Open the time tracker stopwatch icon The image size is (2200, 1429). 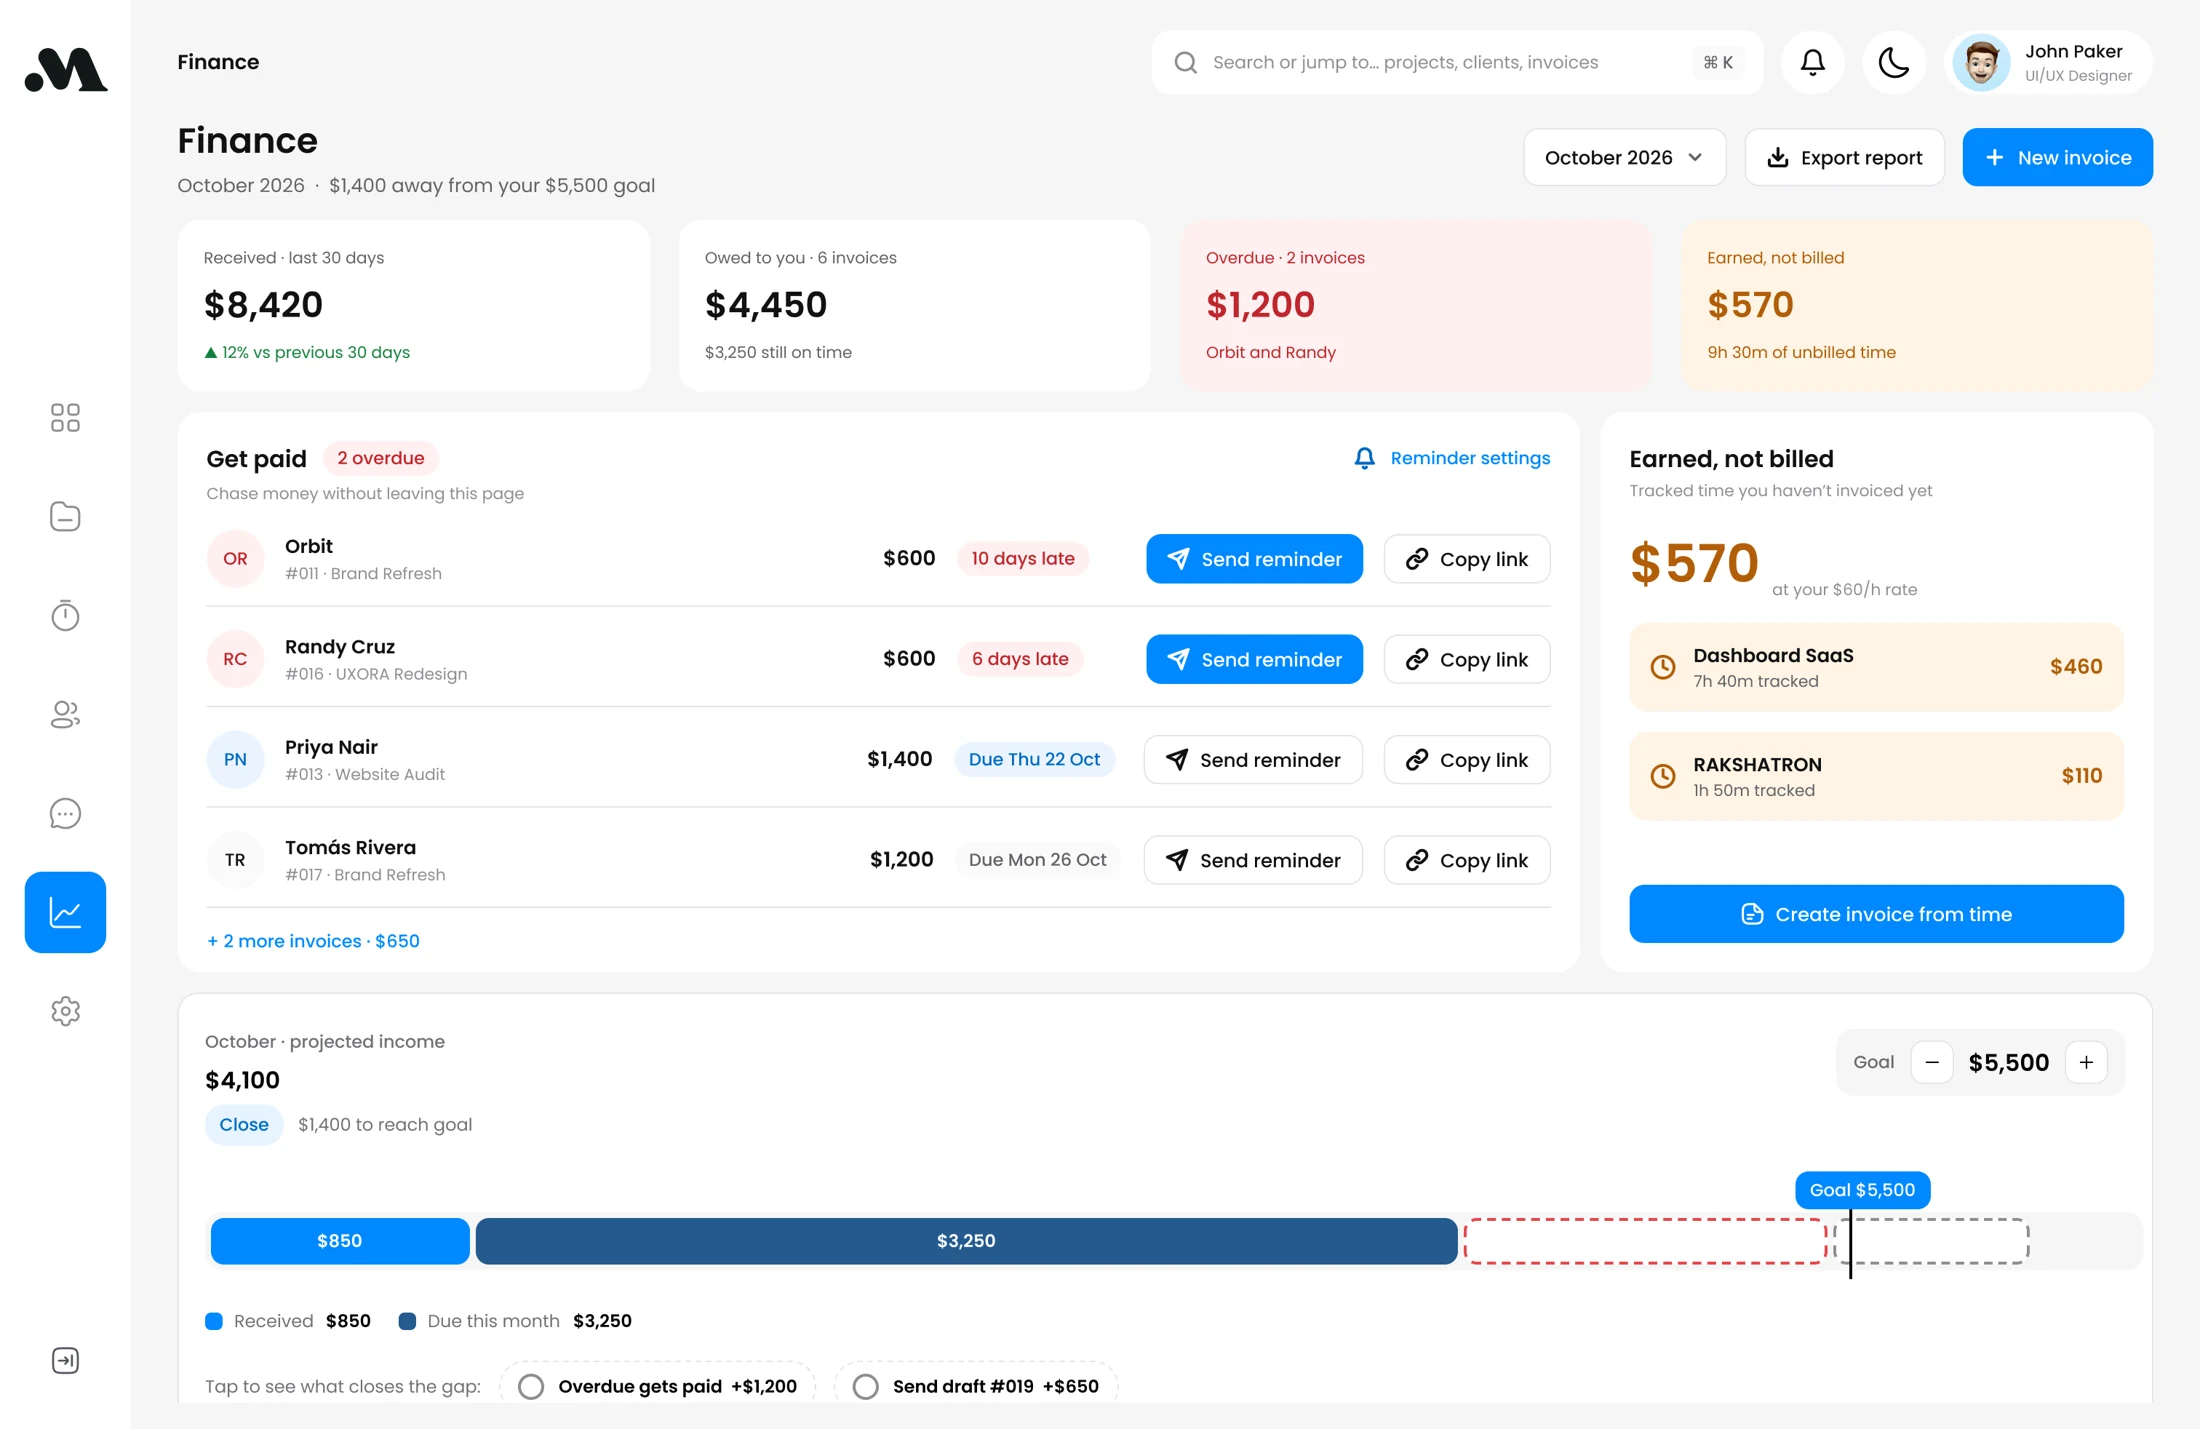65,615
